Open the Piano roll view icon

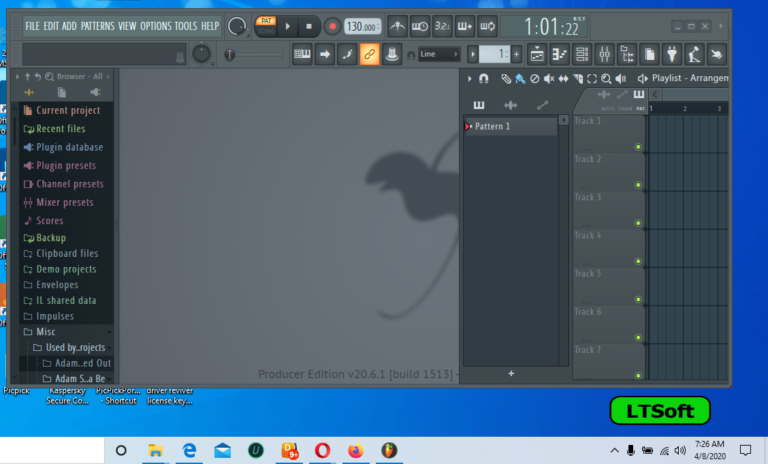559,54
